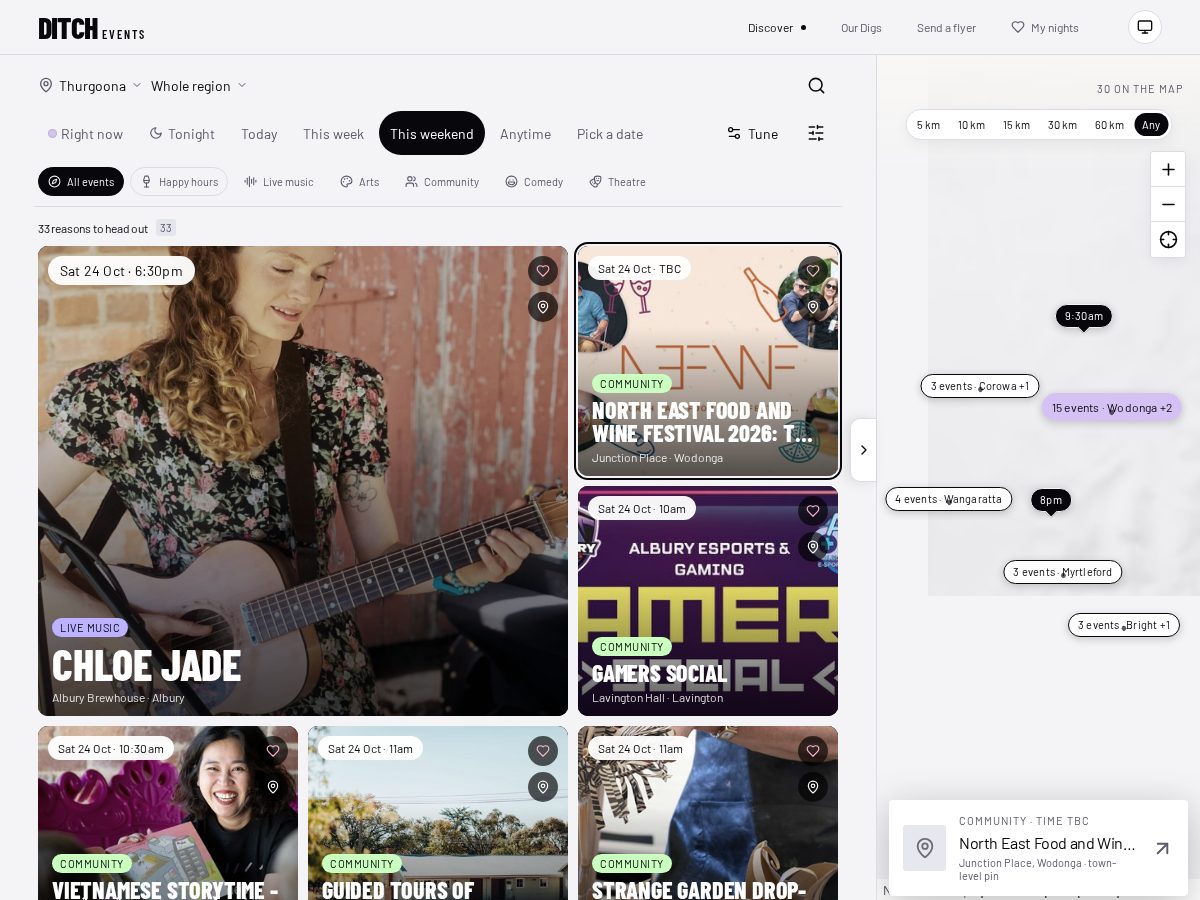Viewport: 1200px width, 900px height.
Task: Select the 30 km radius
Action: click(x=1062, y=125)
